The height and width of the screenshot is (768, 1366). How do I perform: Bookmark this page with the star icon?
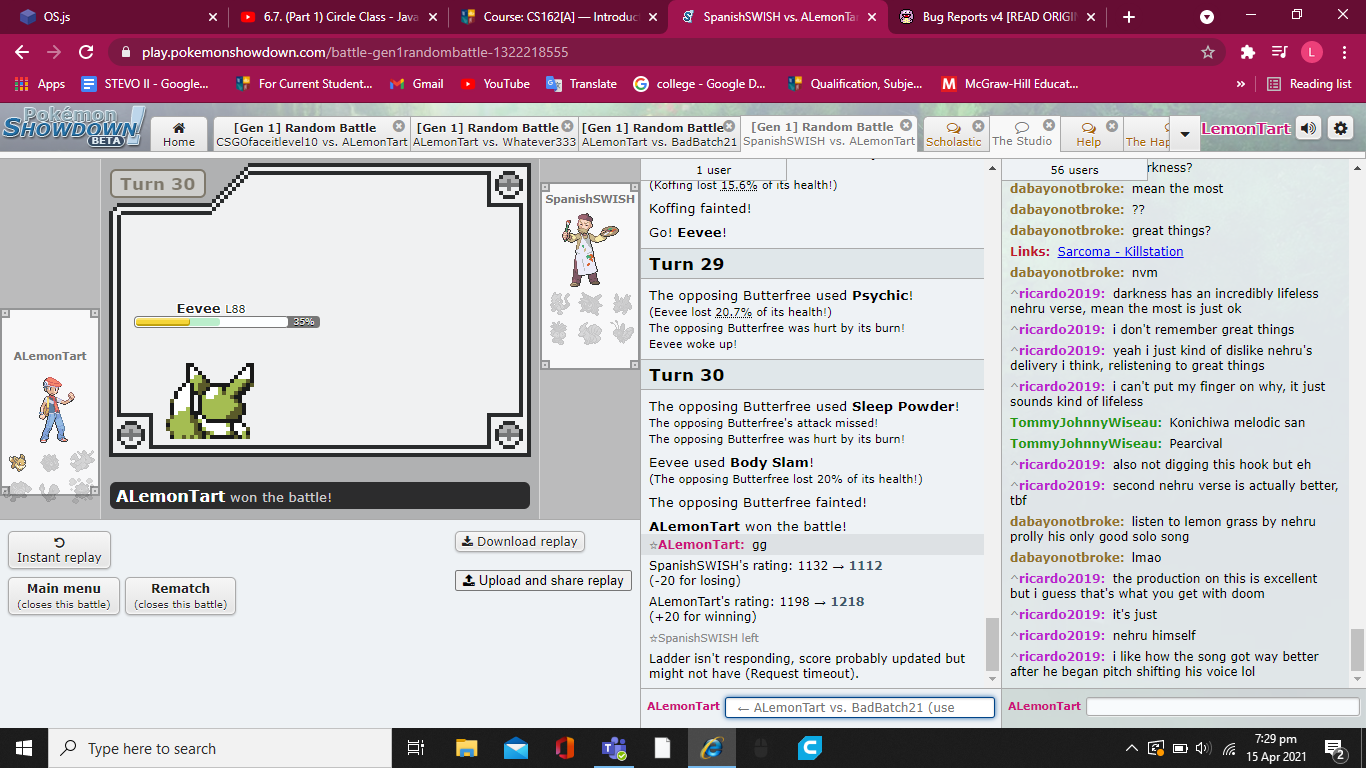1208,52
